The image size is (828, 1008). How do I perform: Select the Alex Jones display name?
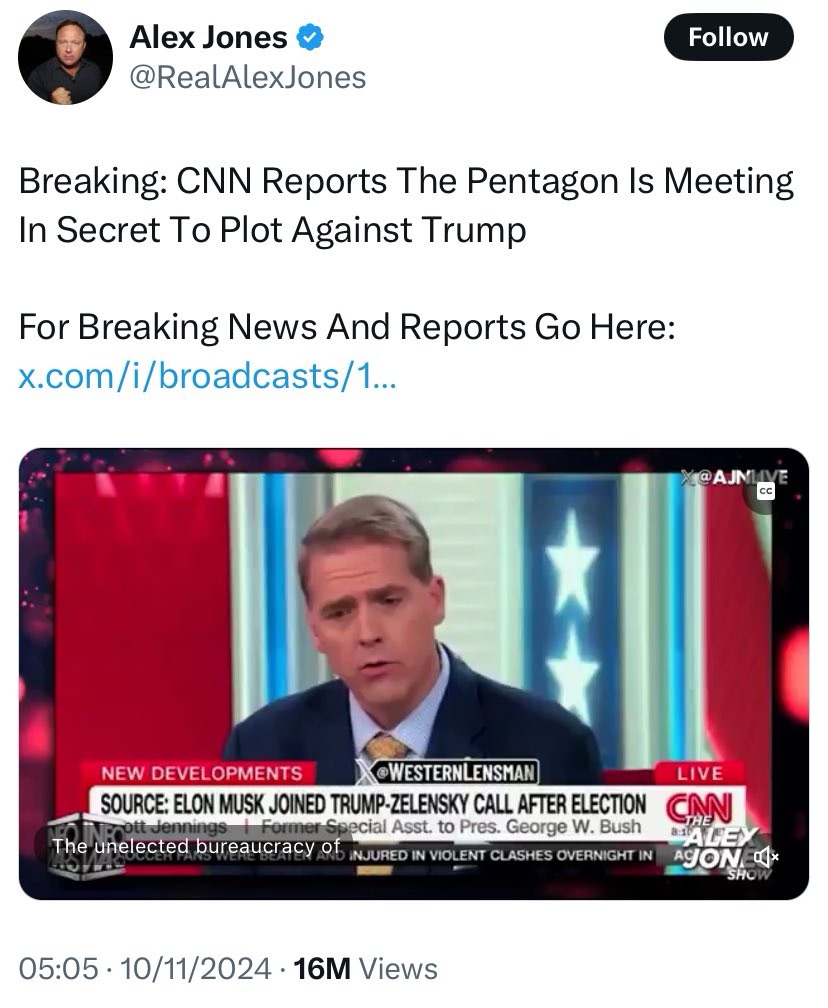tap(208, 37)
